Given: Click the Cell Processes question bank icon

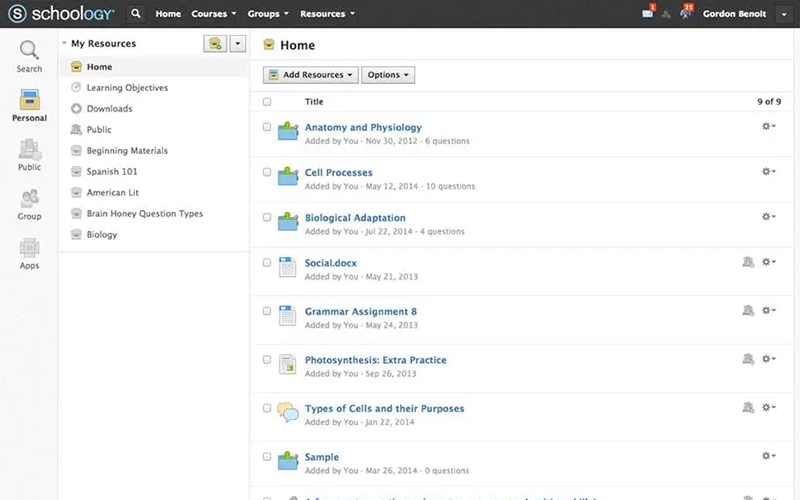Looking at the screenshot, I should coord(288,177).
